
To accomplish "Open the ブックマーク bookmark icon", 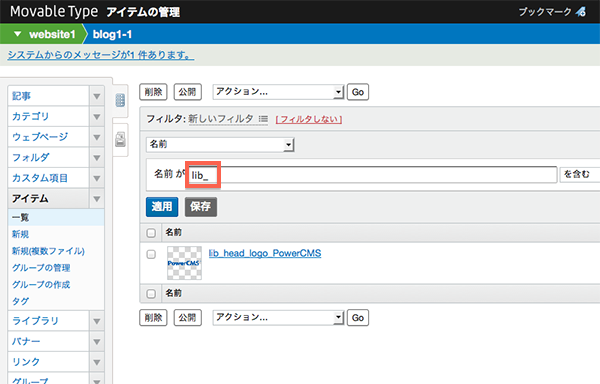I will [x=580, y=12].
